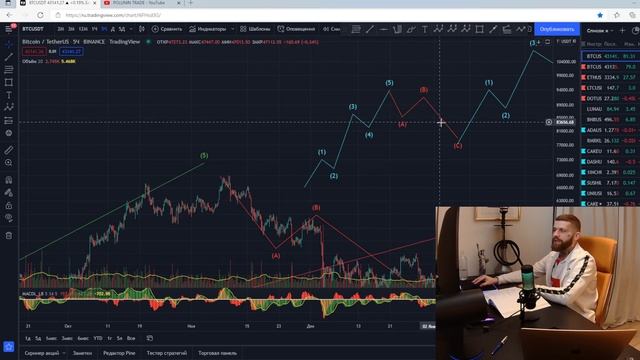This screenshot has height=360, width=640.
Task: Select ADAUS row in the watchlist
Action: tap(610, 130)
